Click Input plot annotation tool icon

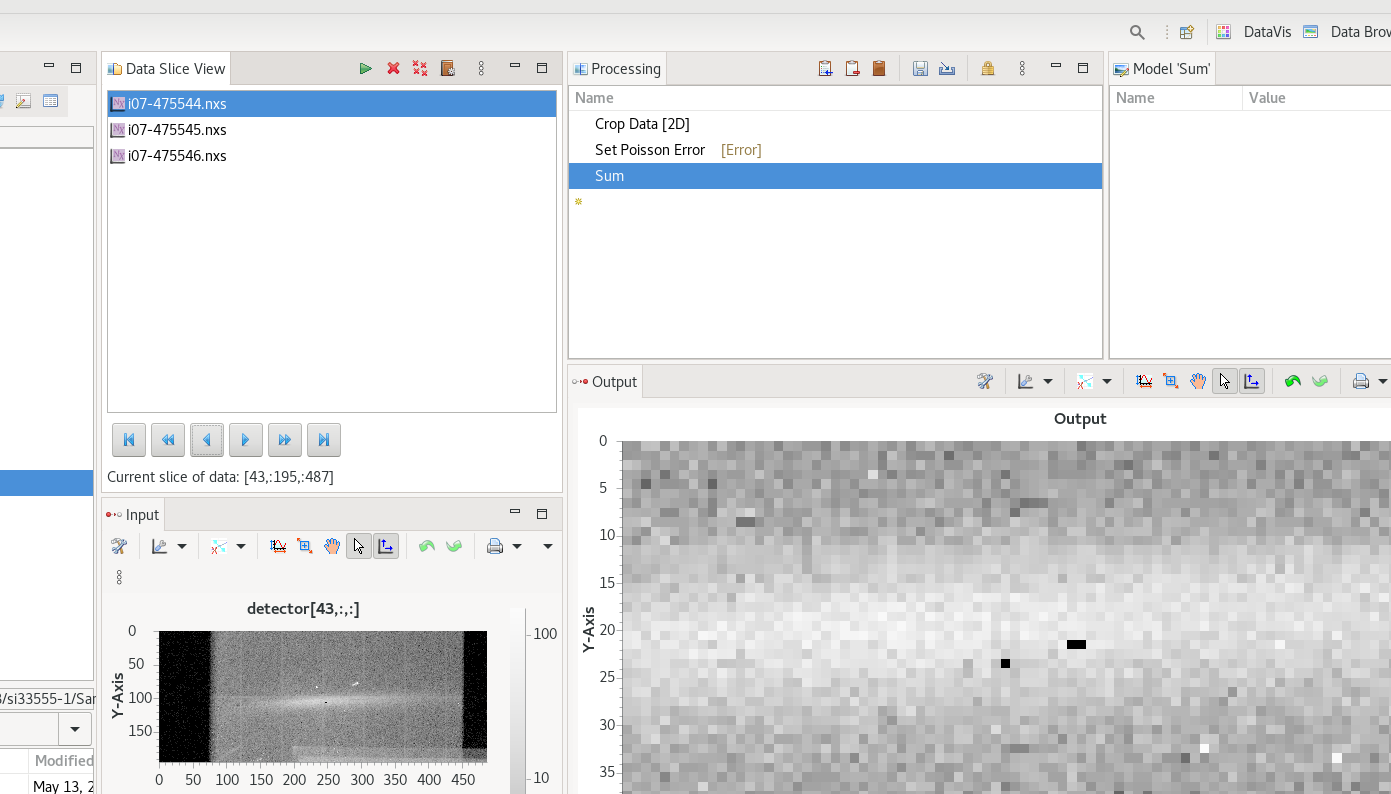pos(219,546)
